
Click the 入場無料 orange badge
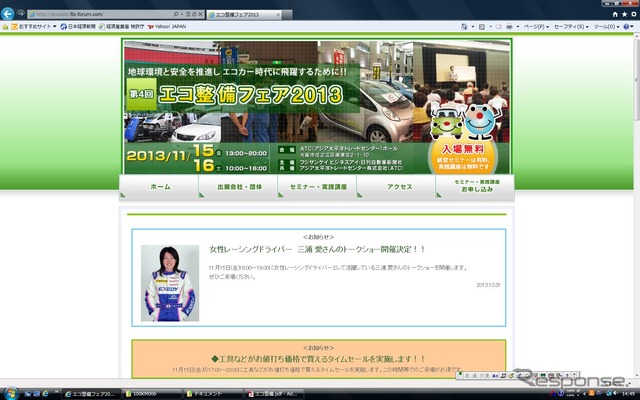[x=463, y=156]
